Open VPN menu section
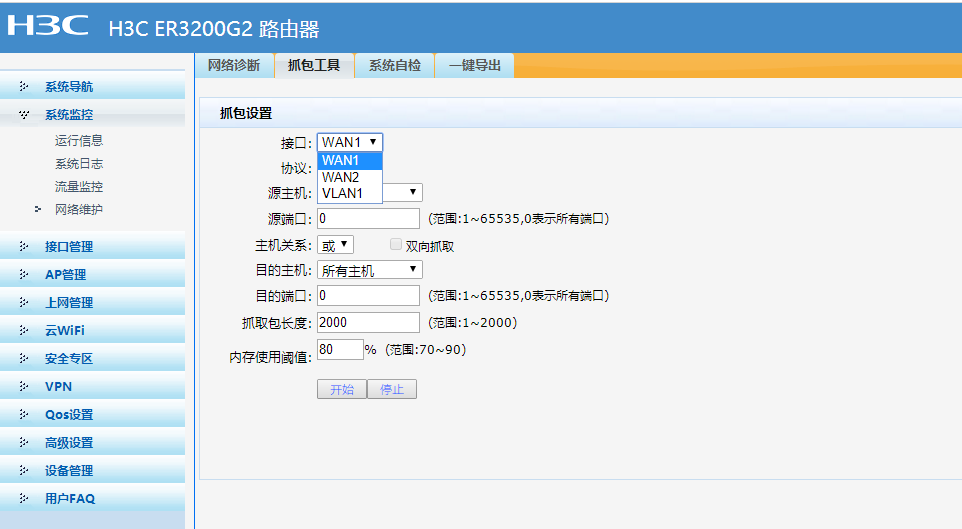Screen dimensions: 962x529 click(x=92, y=386)
